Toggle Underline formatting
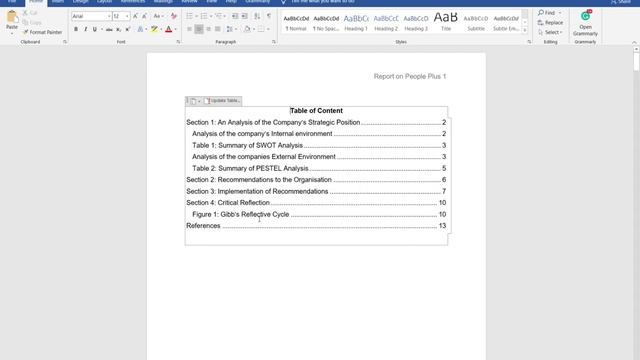 95,29
